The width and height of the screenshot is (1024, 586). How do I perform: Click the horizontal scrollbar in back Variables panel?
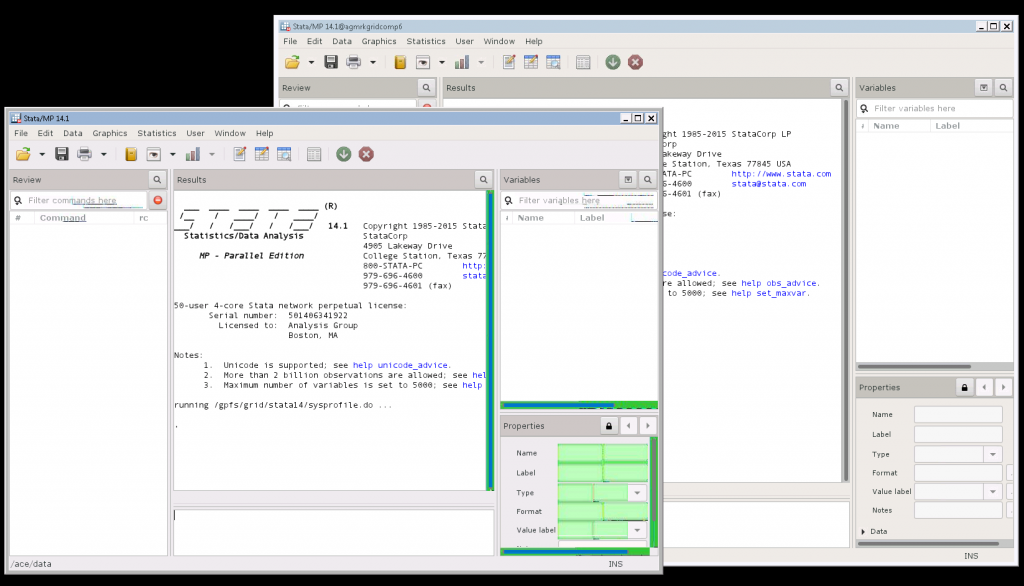tap(914, 366)
